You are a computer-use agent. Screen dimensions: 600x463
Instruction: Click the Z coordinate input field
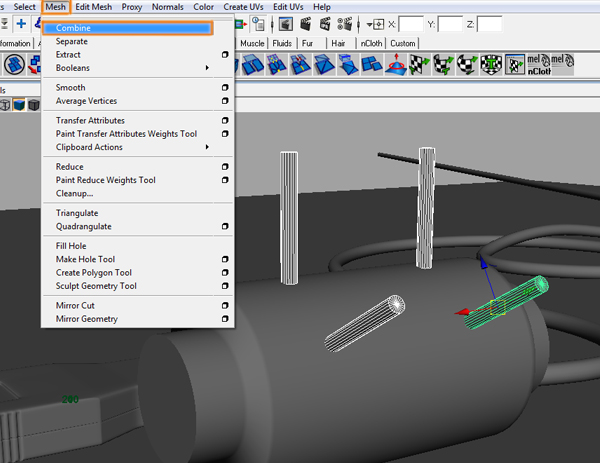[490, 24]
